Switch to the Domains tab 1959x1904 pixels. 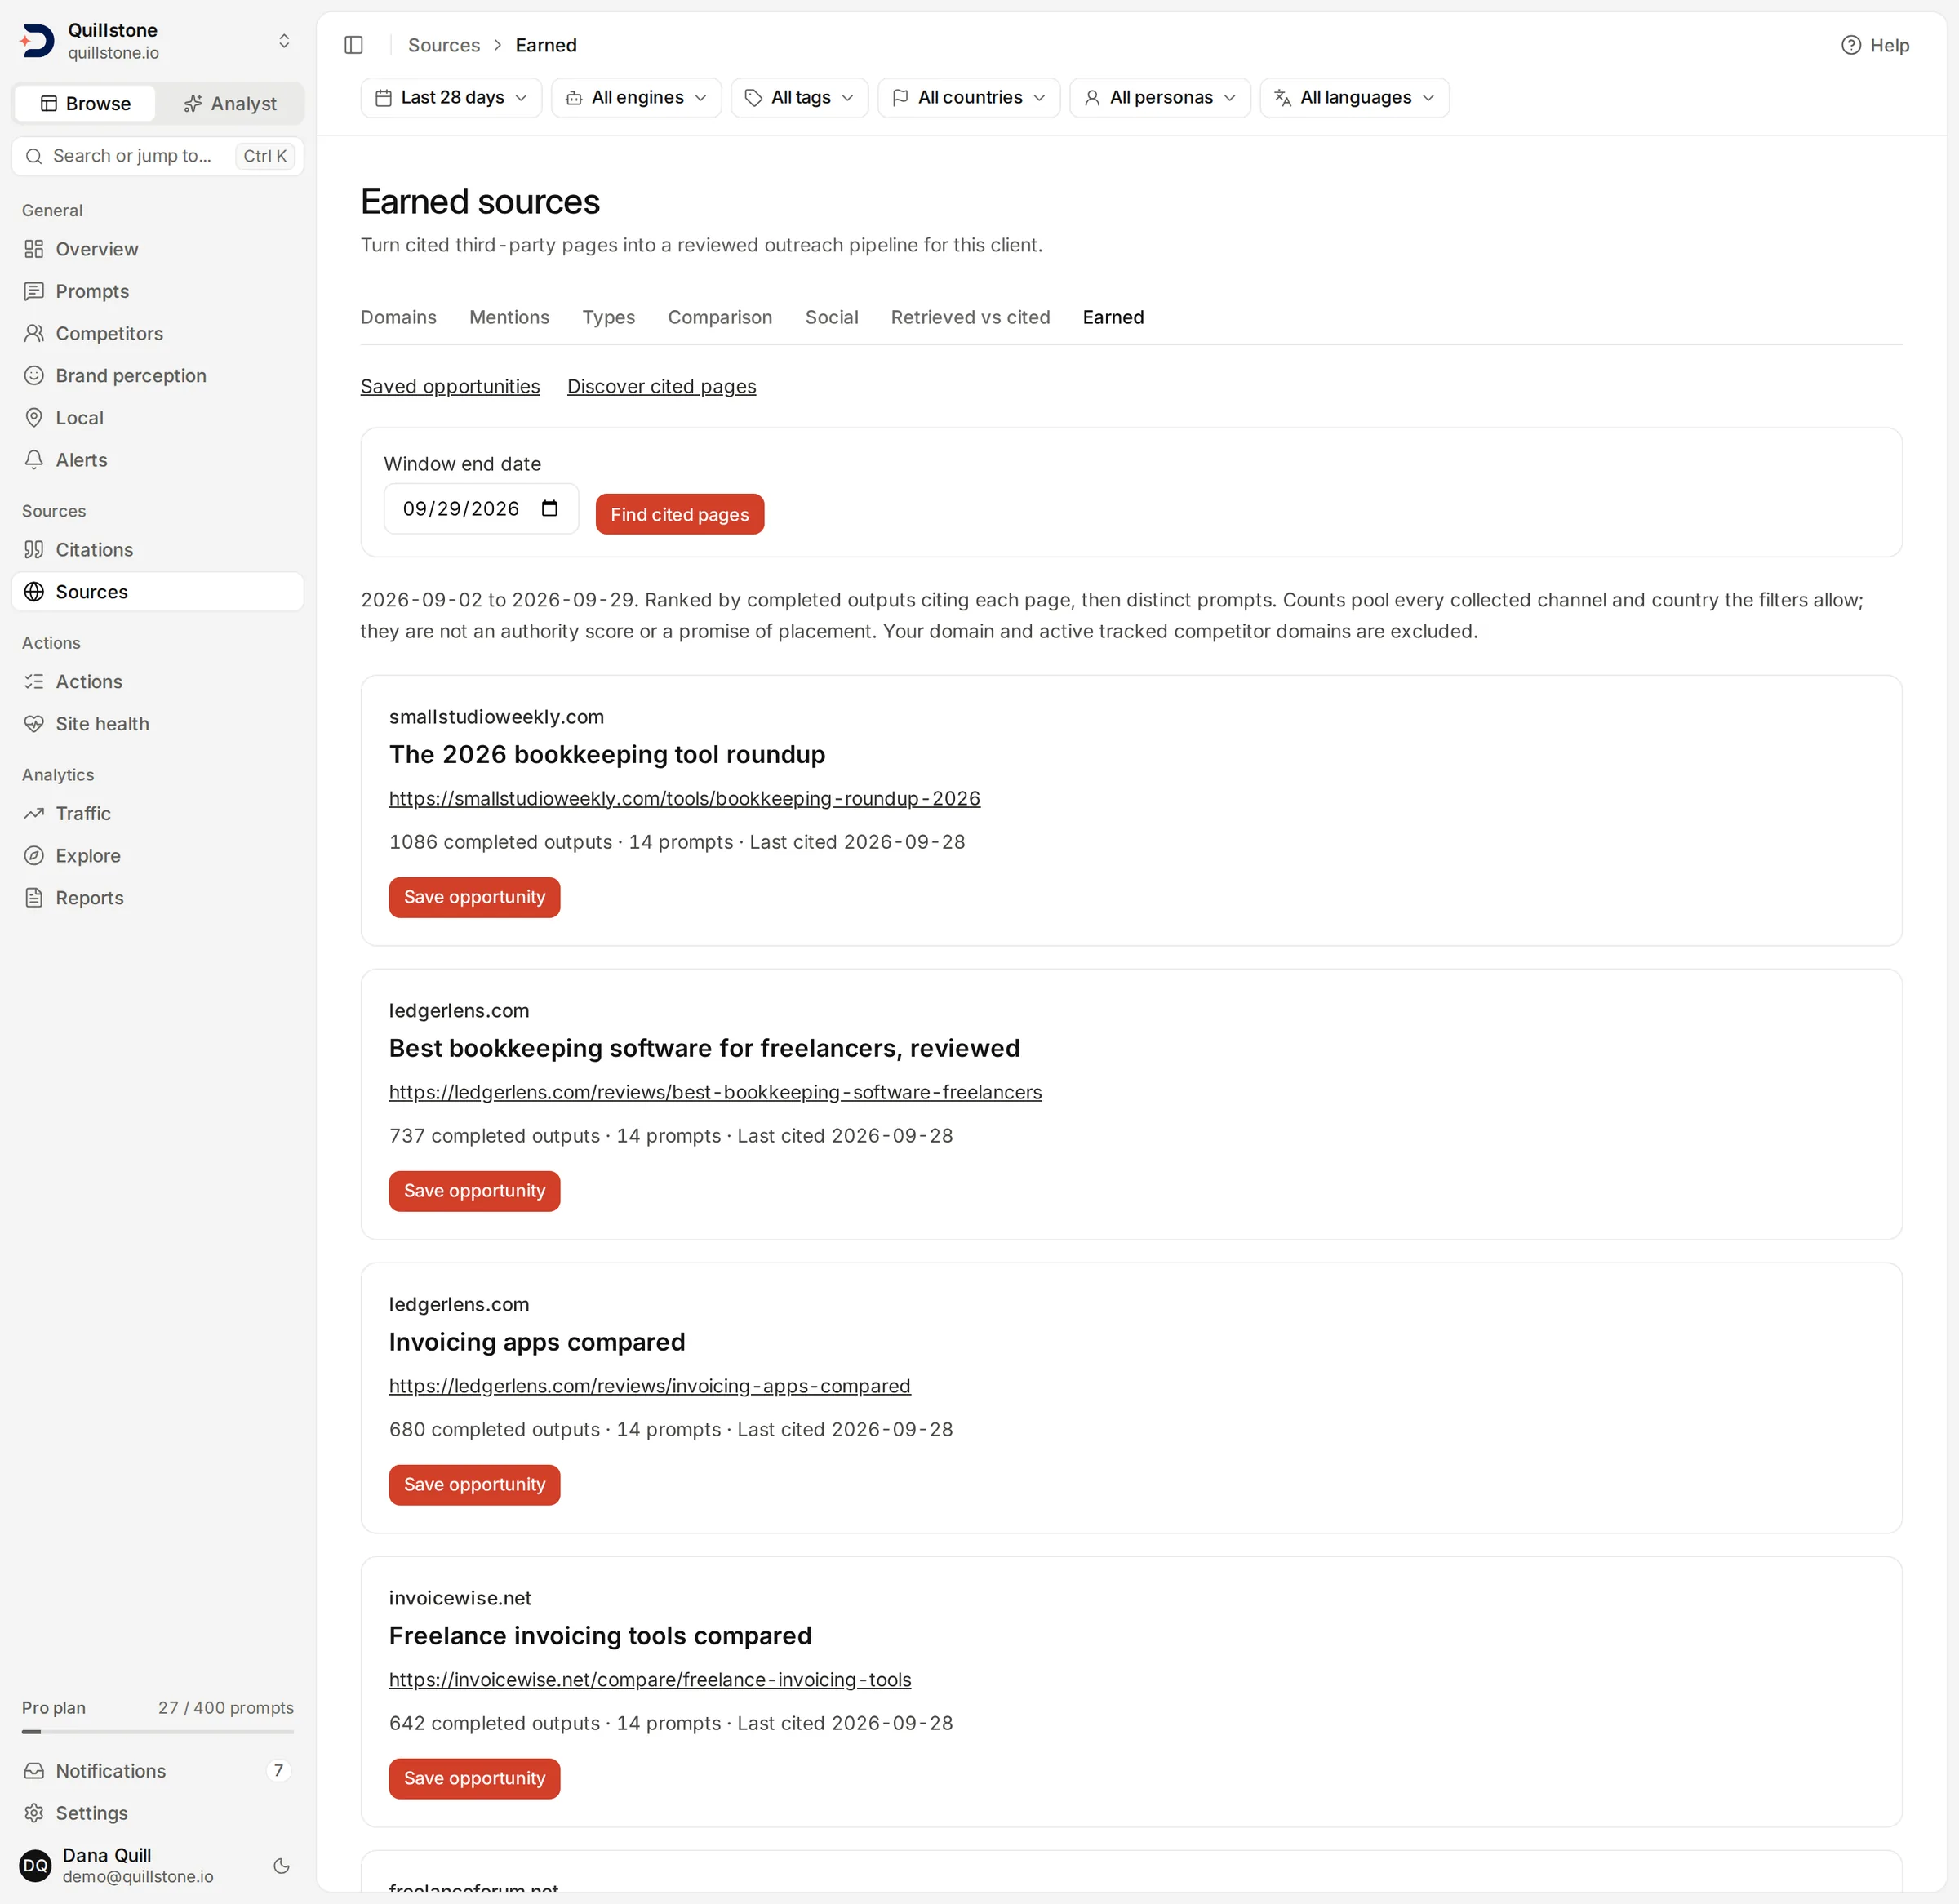click(398, 317)
